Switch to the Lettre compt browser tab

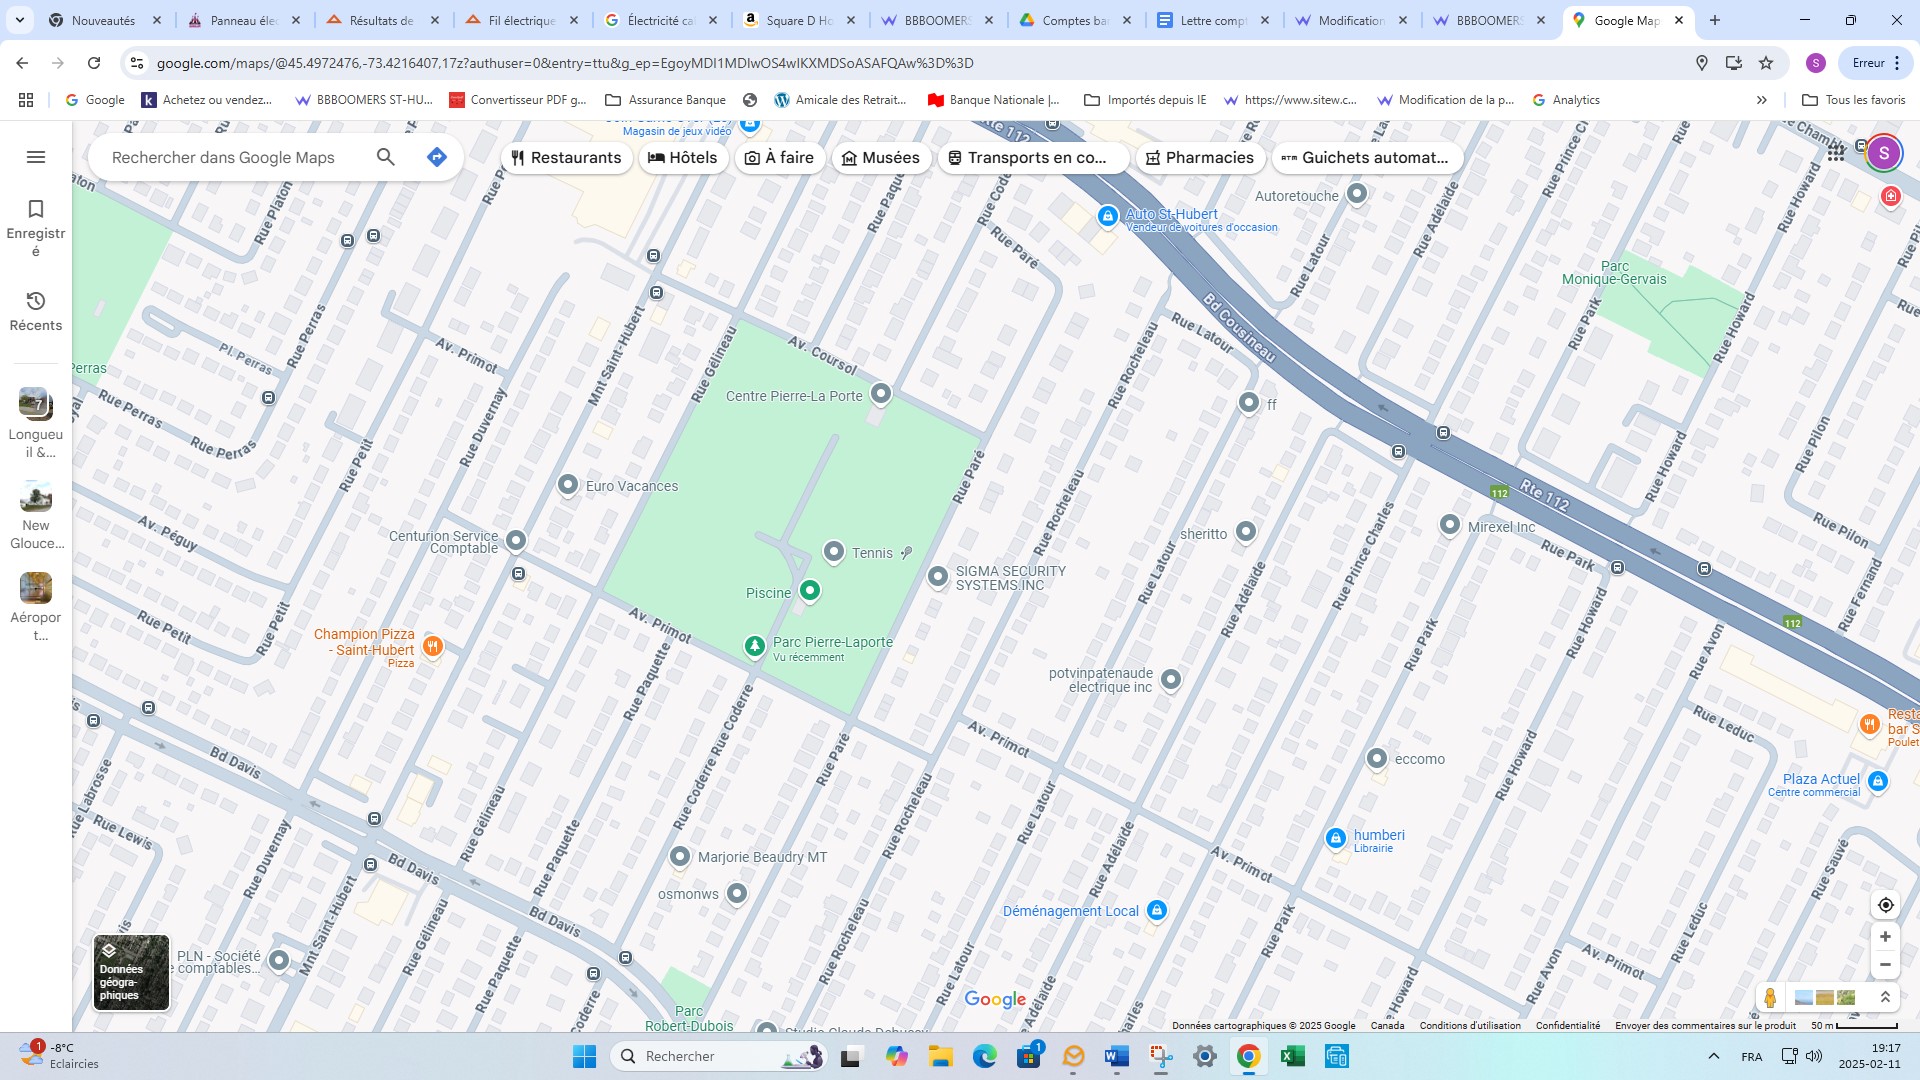pyautogui.click(x=1213, y=20)
